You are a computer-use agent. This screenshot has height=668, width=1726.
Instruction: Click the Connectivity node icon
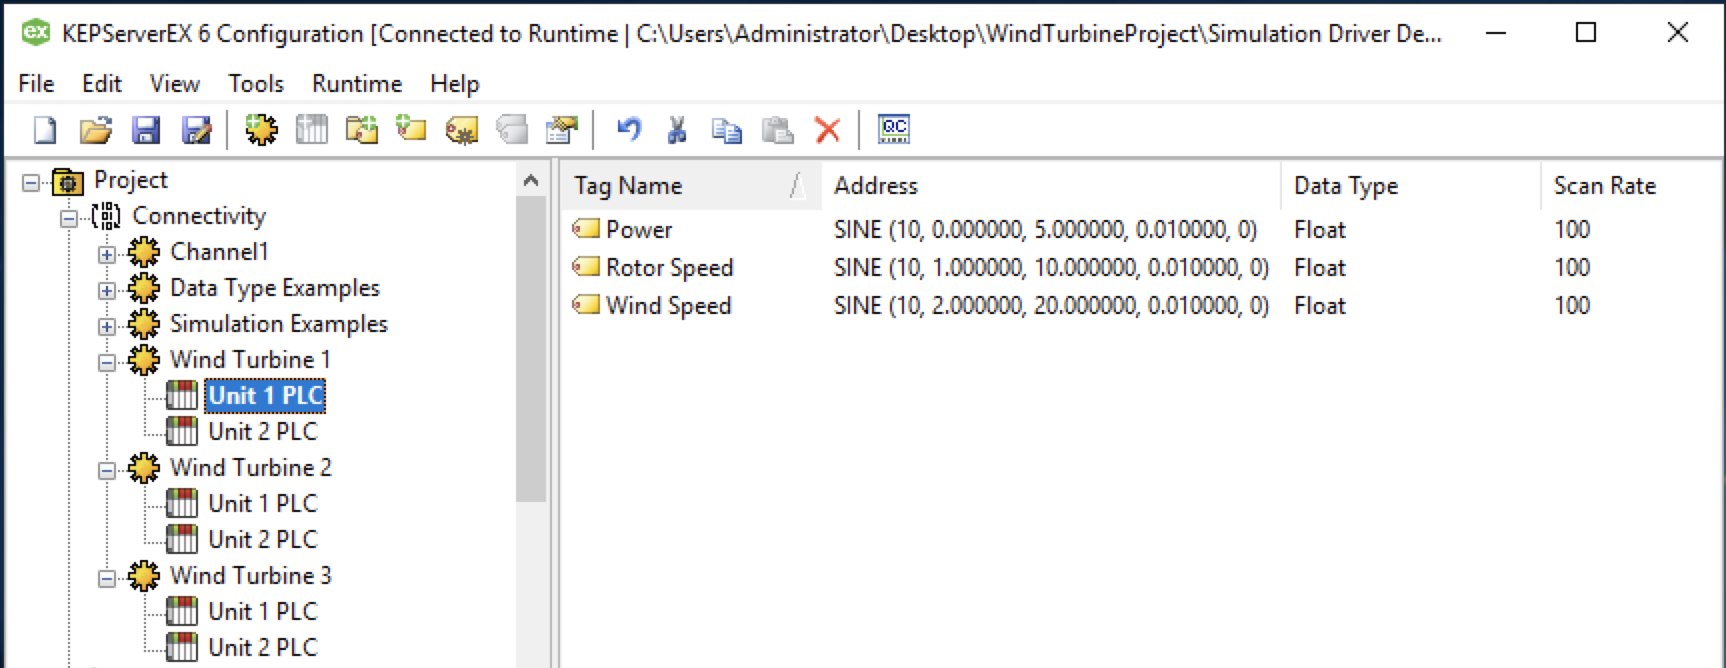point(105,216)
